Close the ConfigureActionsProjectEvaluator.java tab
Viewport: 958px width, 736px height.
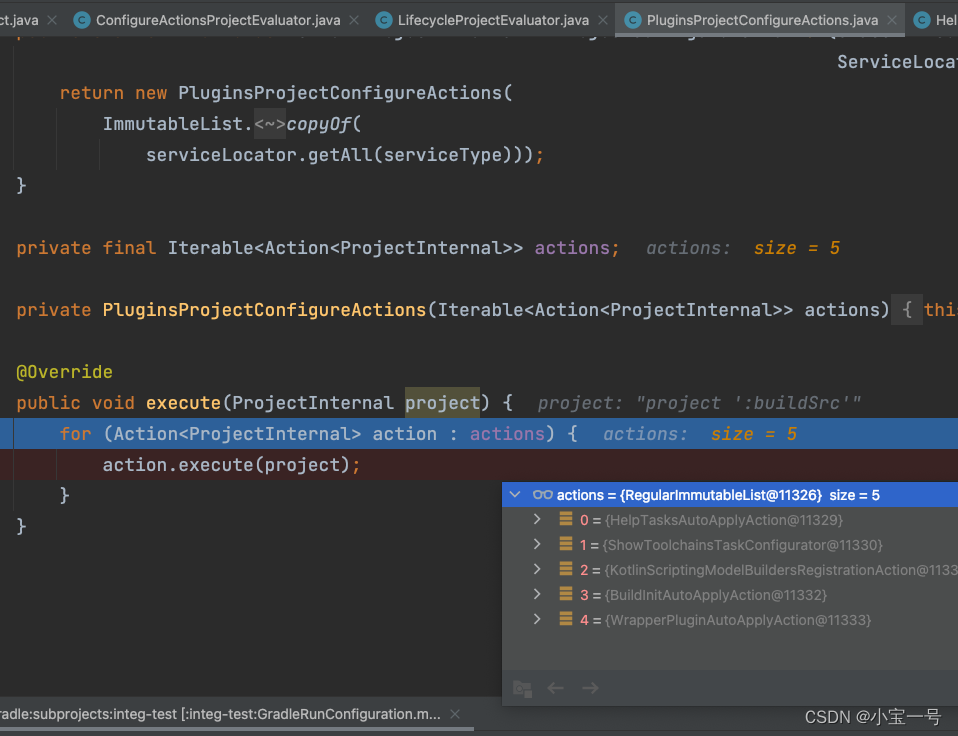pyautogui.click(x=354, y=20)
